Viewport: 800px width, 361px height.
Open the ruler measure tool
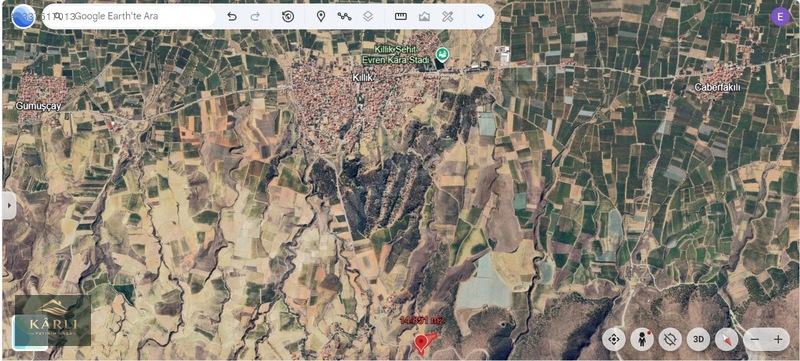(401, 16)
